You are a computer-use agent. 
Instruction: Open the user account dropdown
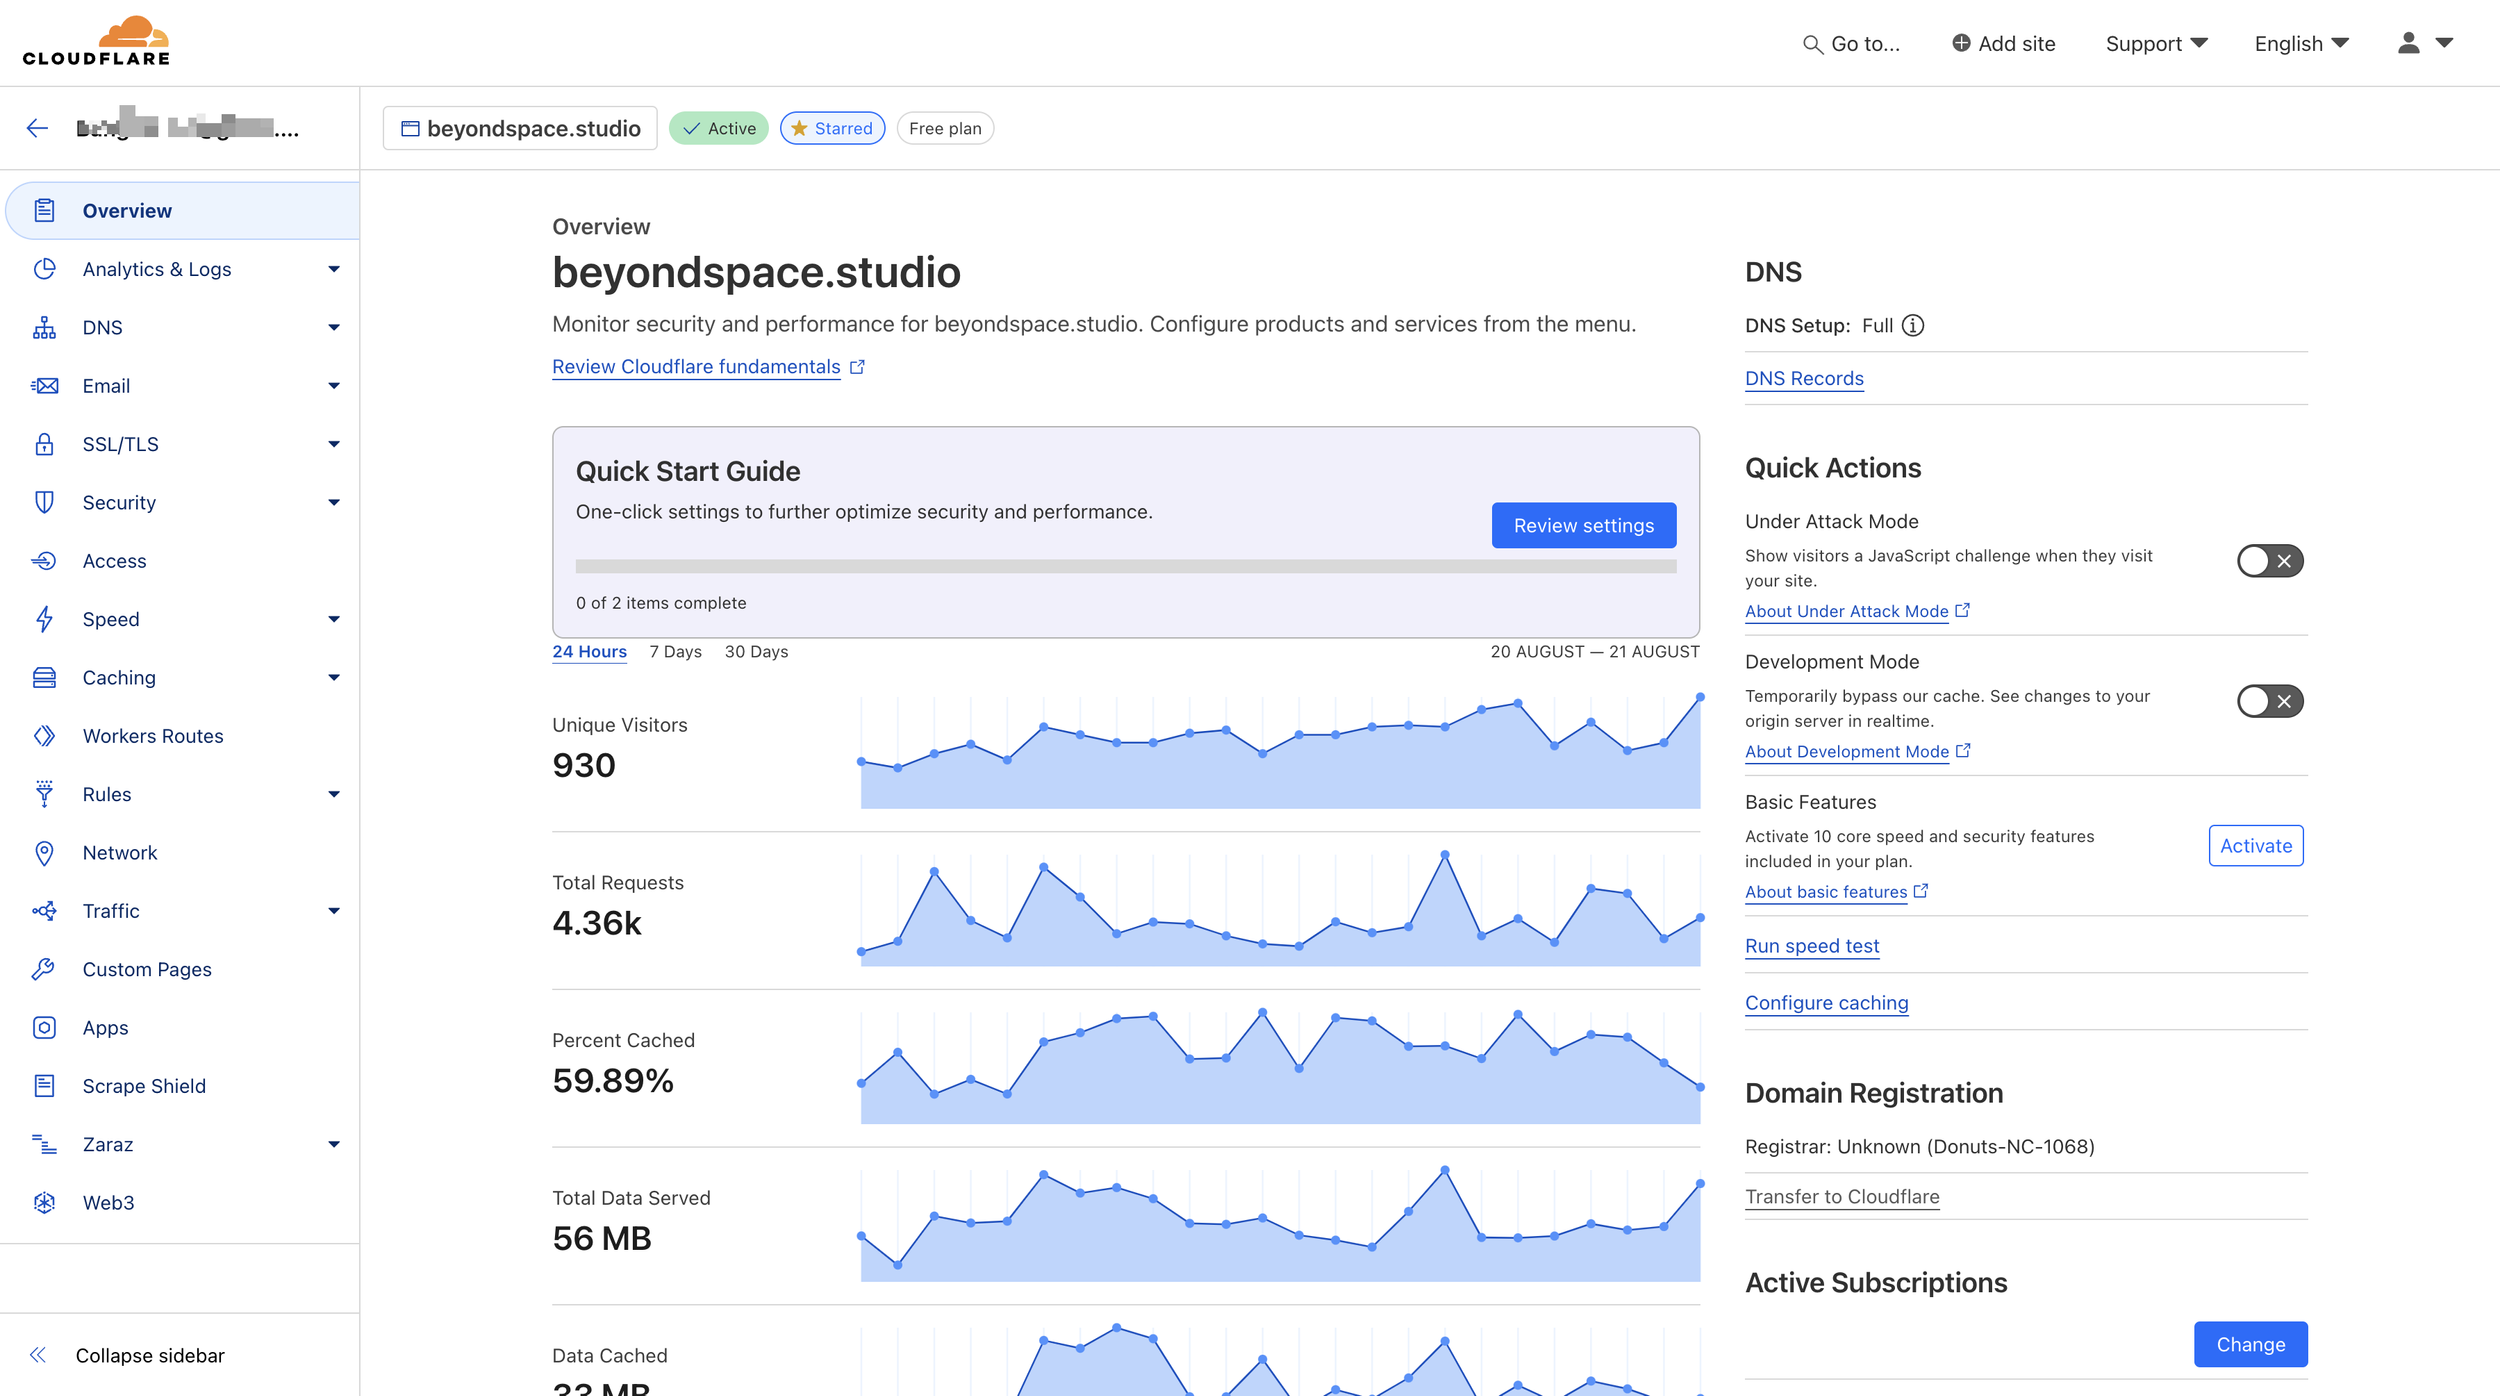tap(2425, 43)
